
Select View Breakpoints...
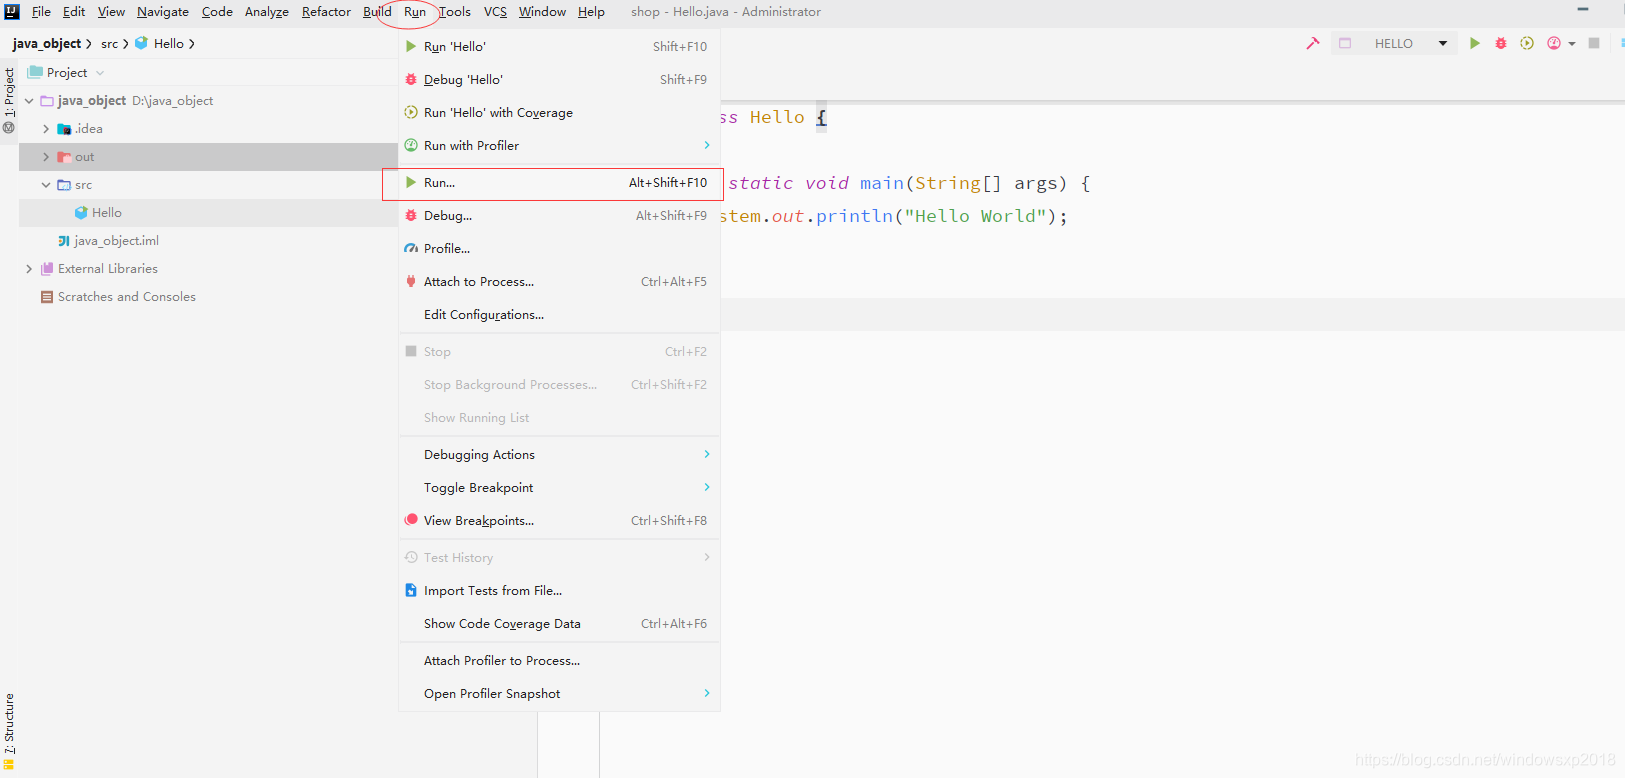tap(559, 521)
